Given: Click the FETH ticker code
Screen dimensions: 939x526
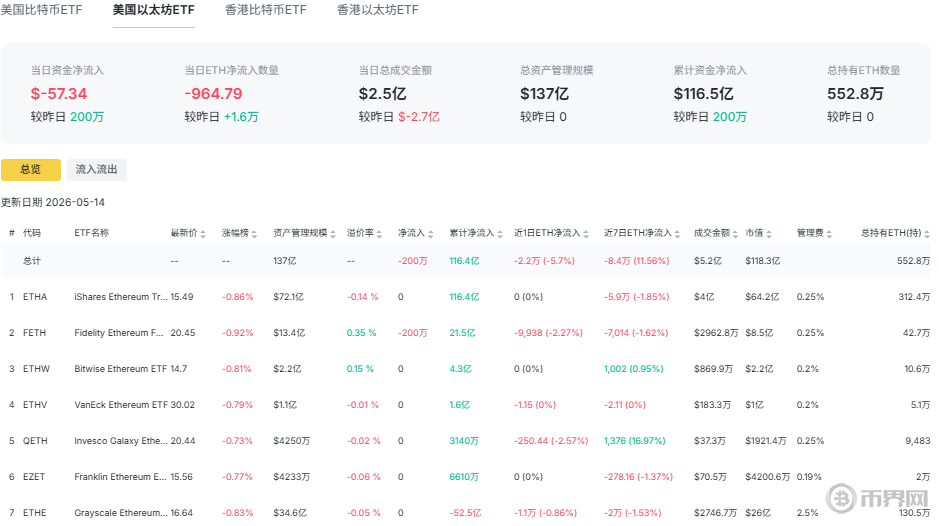Looking at the screenshot, I should (34, 332).
